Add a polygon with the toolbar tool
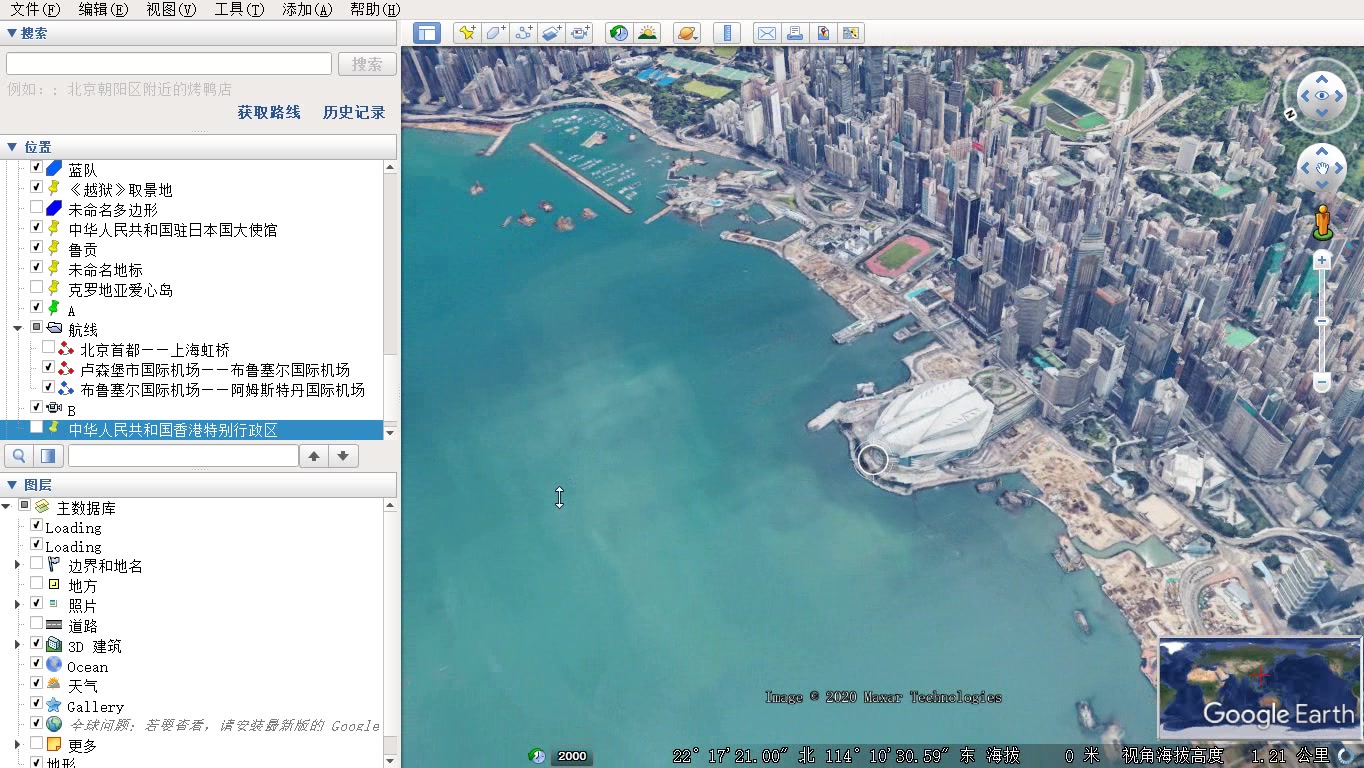This screenshot has width=1364, height=768. point(495,33)
